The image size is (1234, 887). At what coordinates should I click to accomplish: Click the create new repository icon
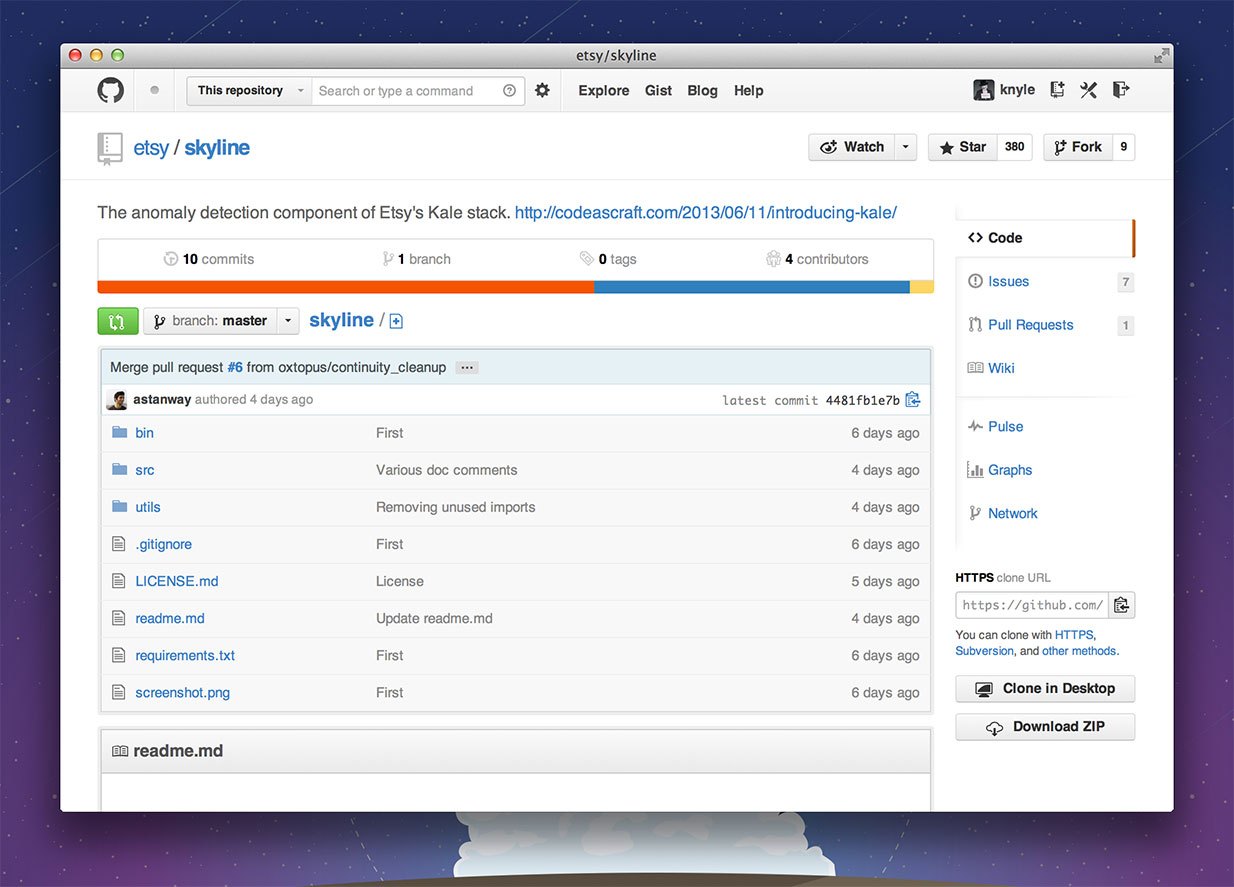pos(1057,90)
